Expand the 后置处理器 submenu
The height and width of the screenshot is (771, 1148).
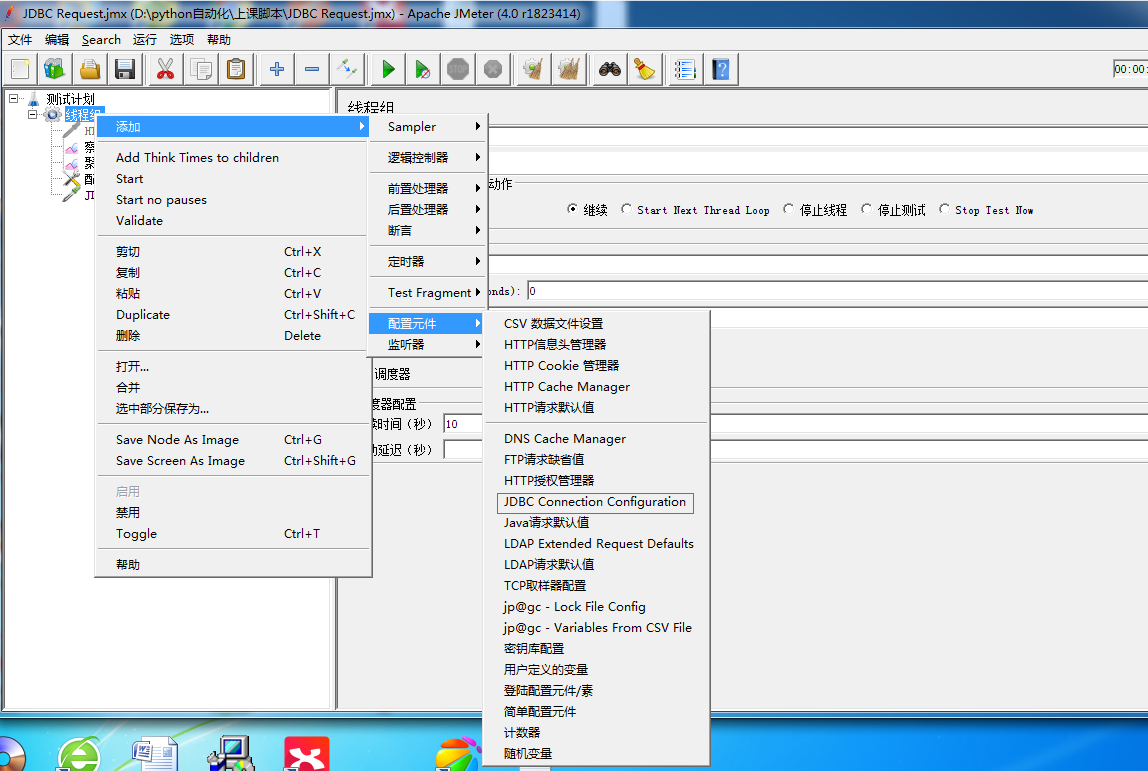426,209
